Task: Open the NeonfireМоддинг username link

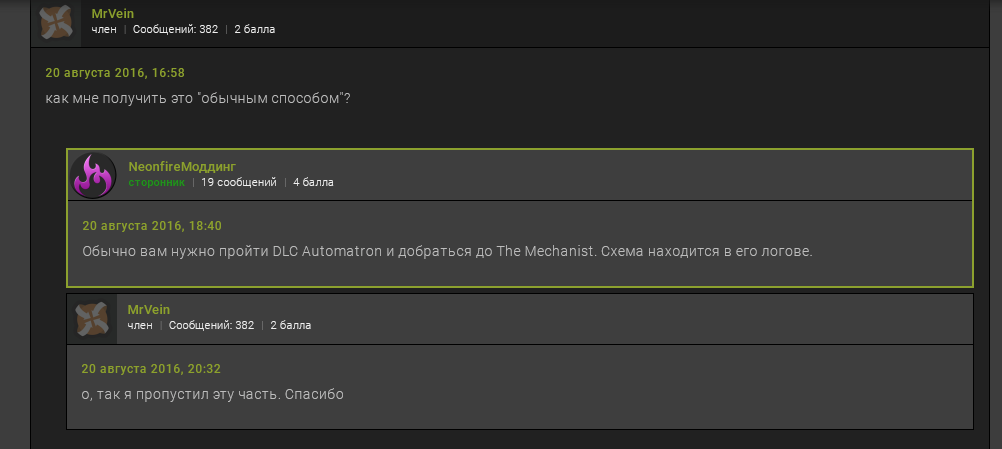Action: 182,166
